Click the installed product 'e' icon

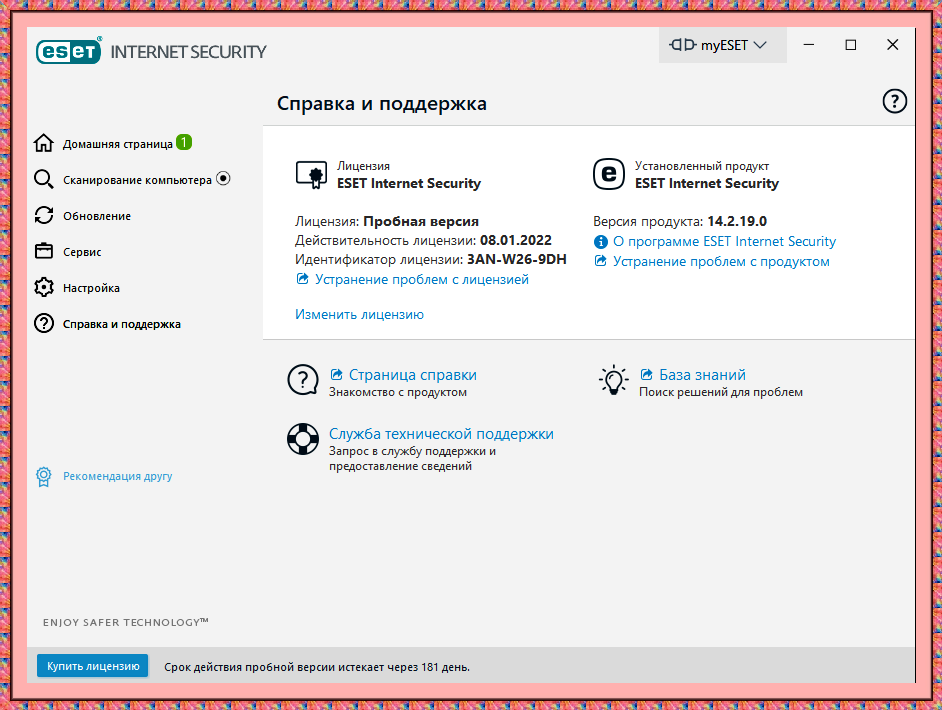tap(609, 174)
